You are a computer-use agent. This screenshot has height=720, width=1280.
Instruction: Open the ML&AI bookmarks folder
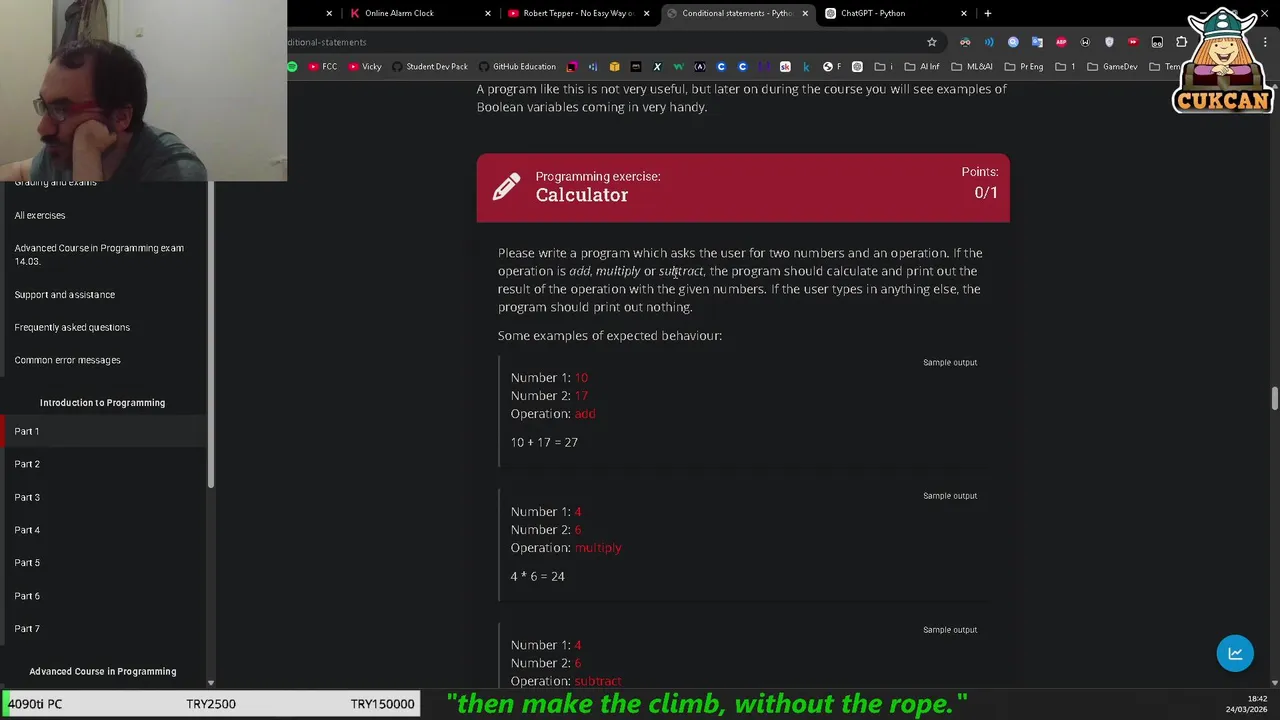click(972, 67)
